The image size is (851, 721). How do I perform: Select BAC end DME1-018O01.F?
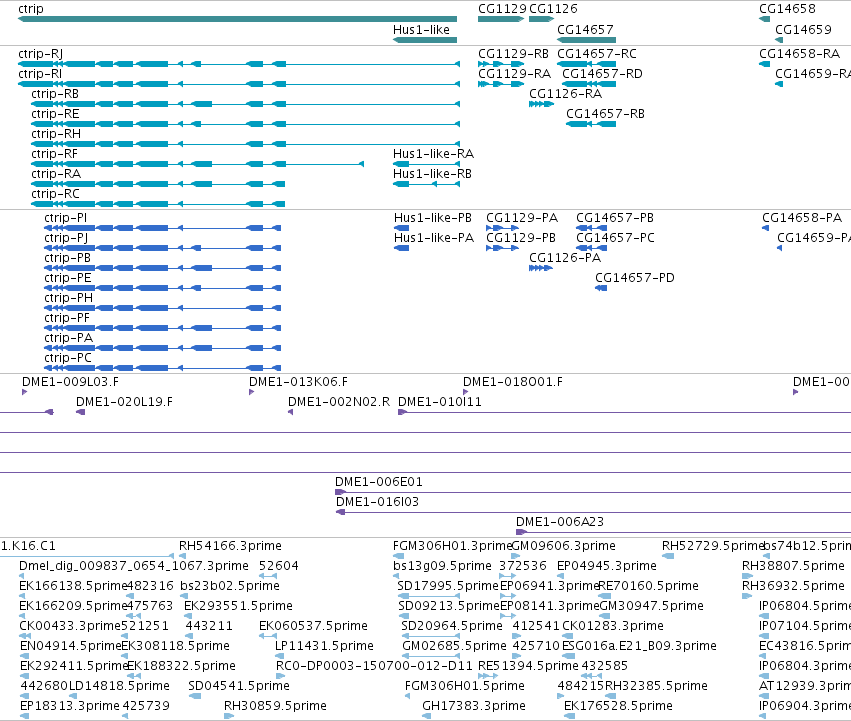[512, 382]
